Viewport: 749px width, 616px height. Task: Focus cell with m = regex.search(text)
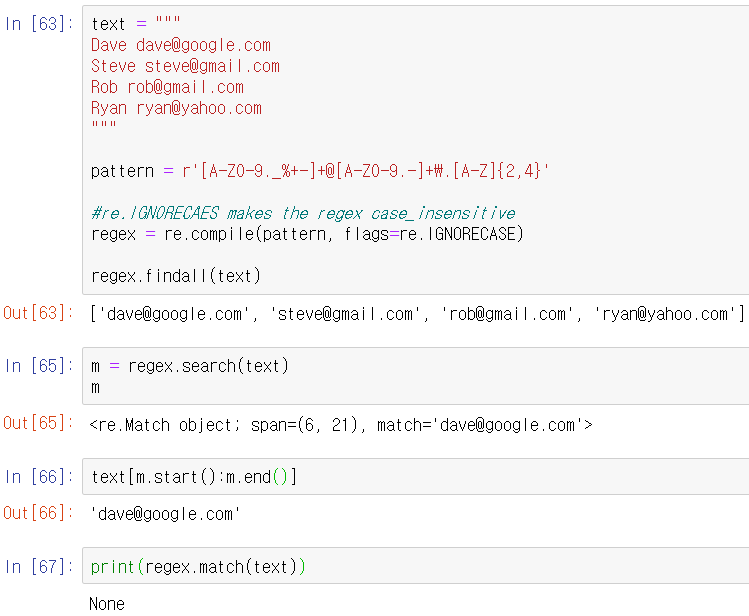pyautogui.click(x=416, y=376)
